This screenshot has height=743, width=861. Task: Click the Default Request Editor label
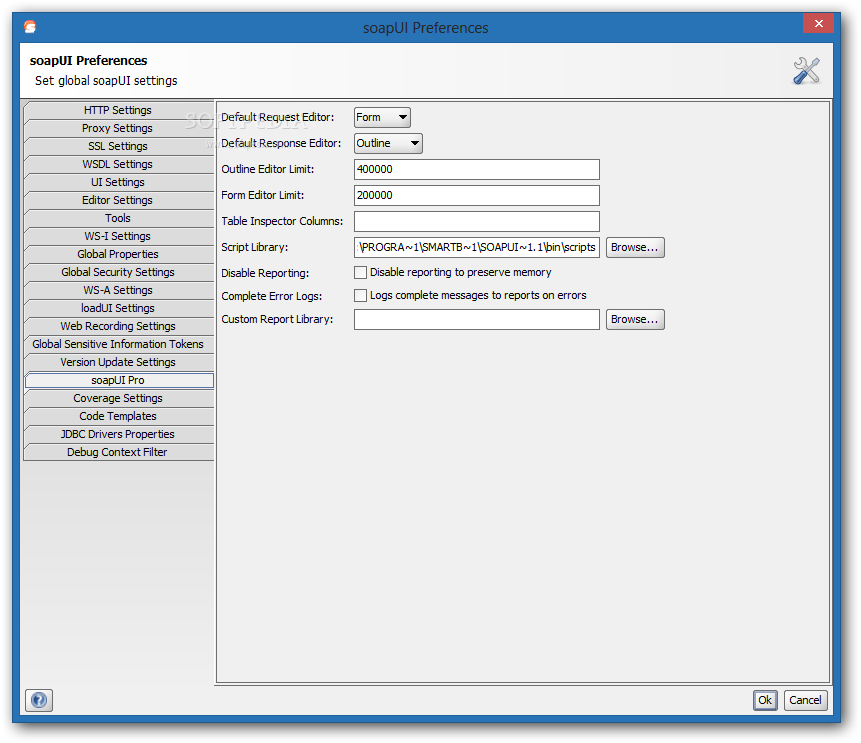click(278, 118)
